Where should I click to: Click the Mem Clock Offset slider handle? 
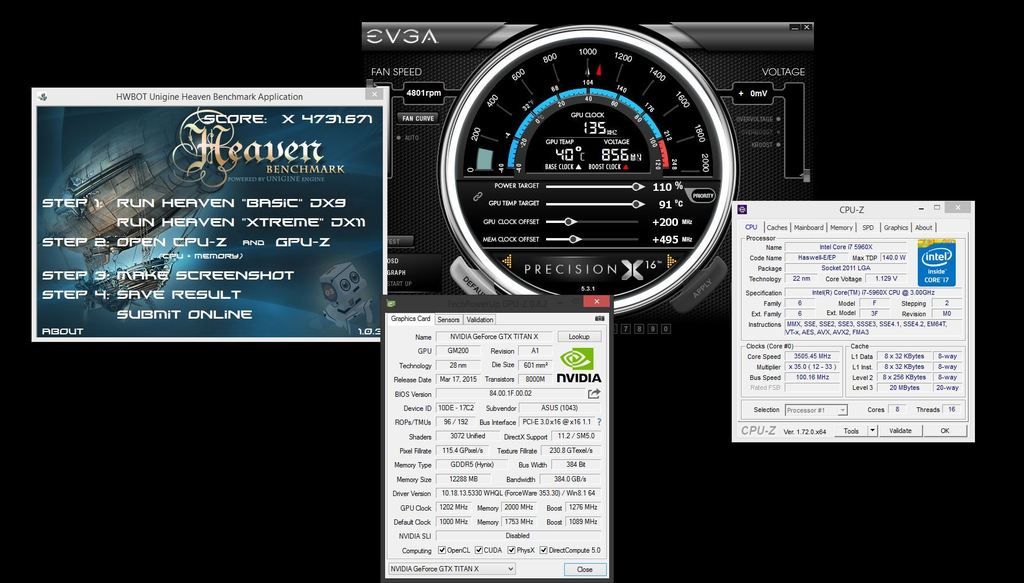point(573,240)
